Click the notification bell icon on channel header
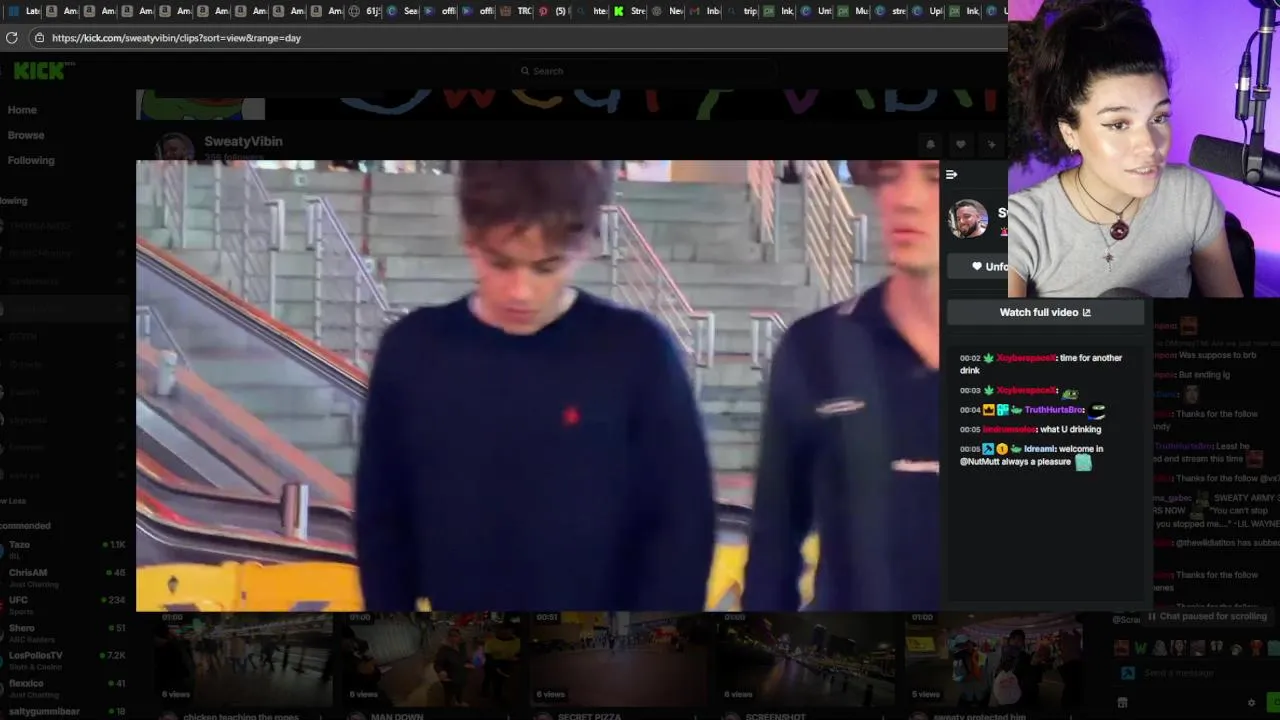1280x720 pixels. (930, 145)
